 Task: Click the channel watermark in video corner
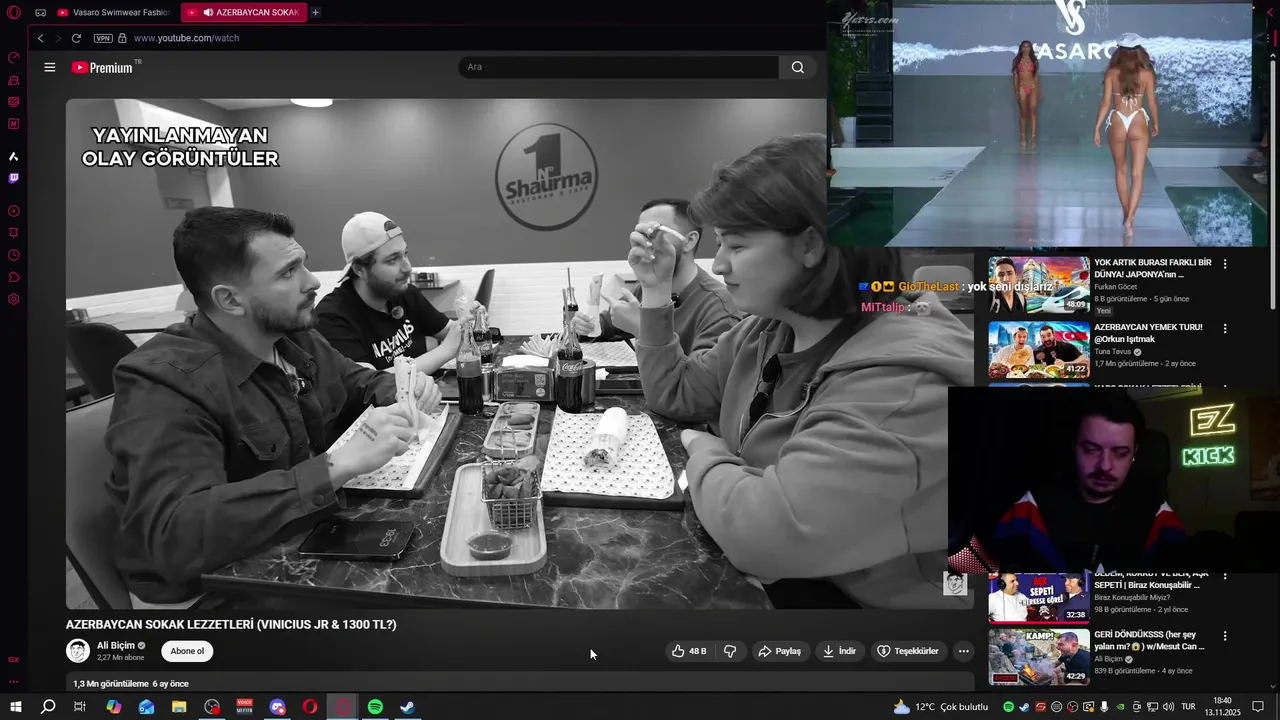[x=955, y=583]
